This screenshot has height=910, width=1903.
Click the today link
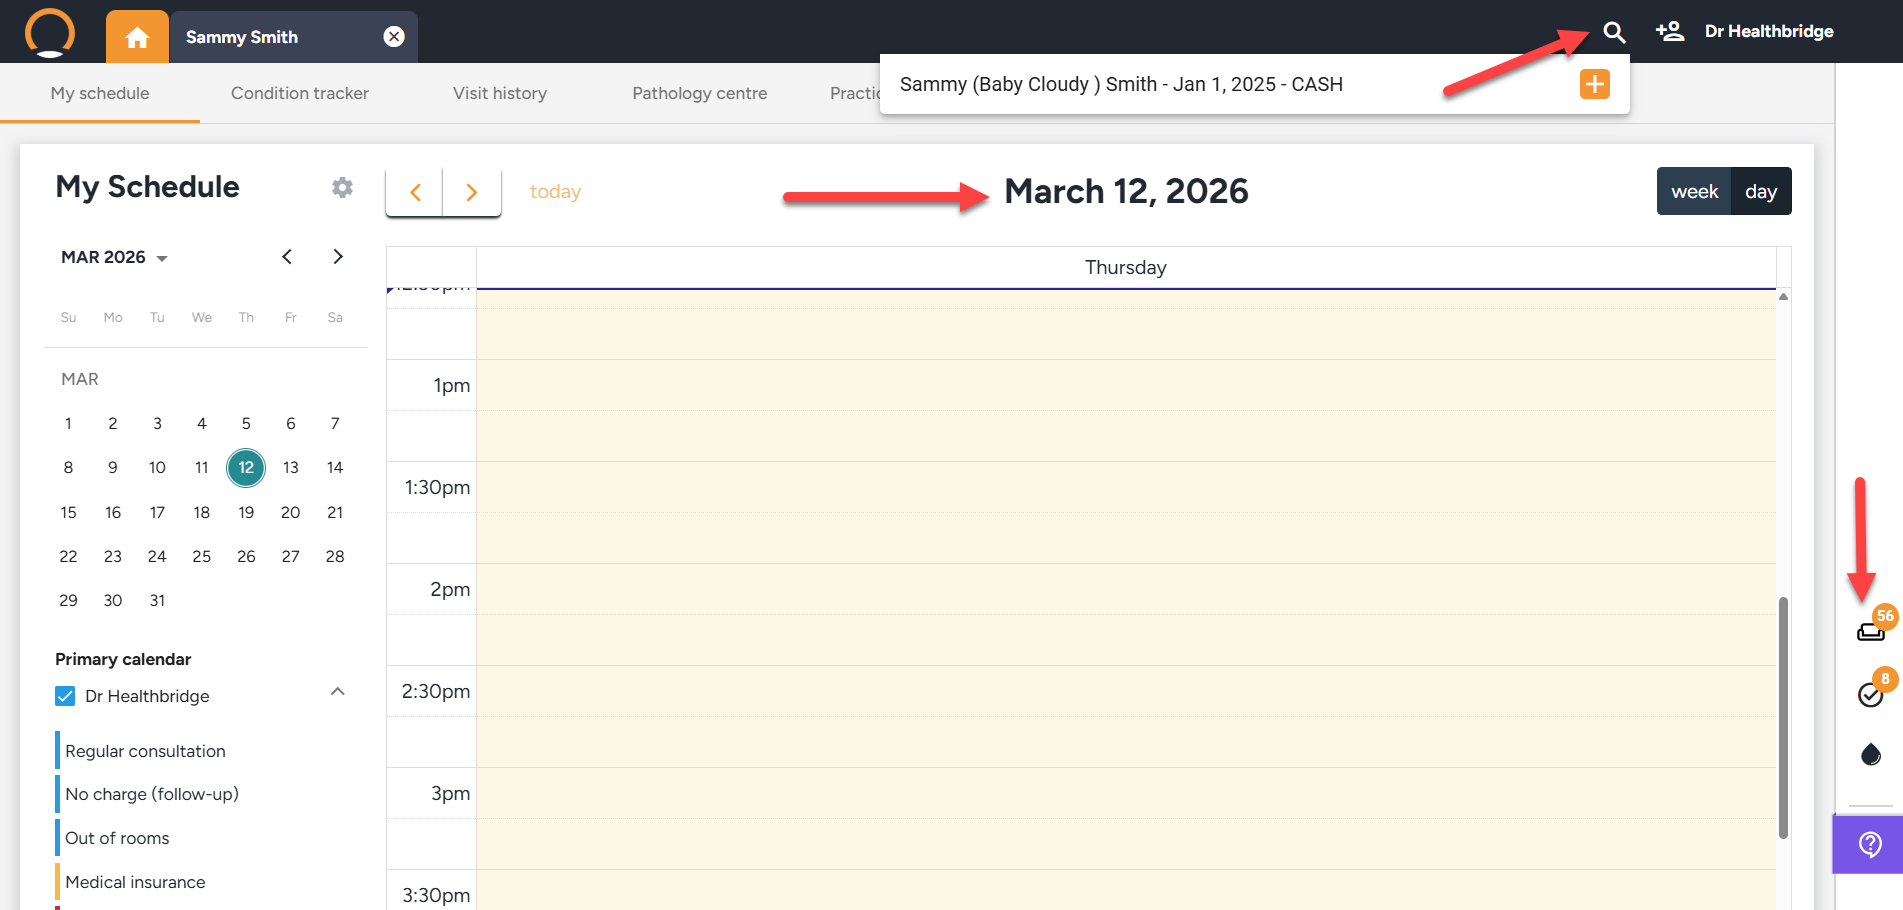point(555,191)
